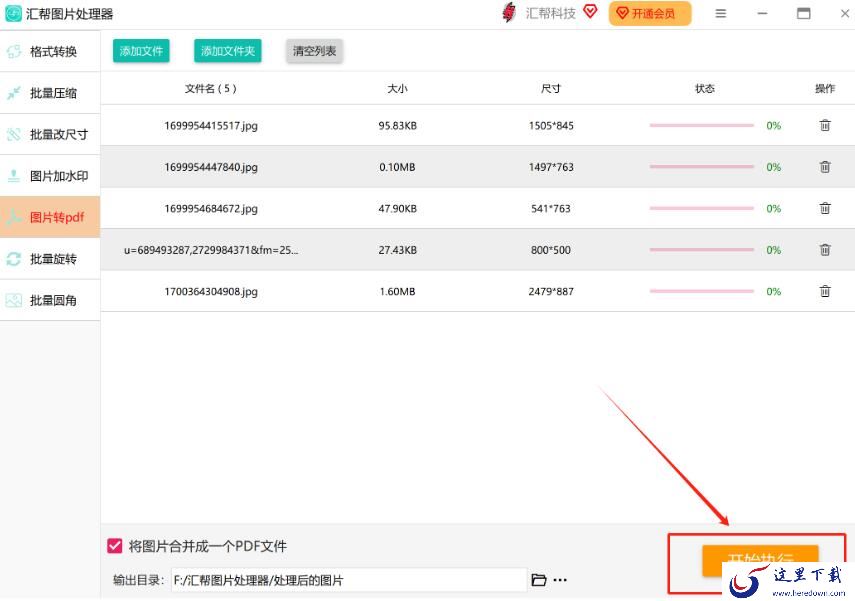Click the 尺寸 column header
Viewport: 855px width, 601px height.
click(551, 88)
